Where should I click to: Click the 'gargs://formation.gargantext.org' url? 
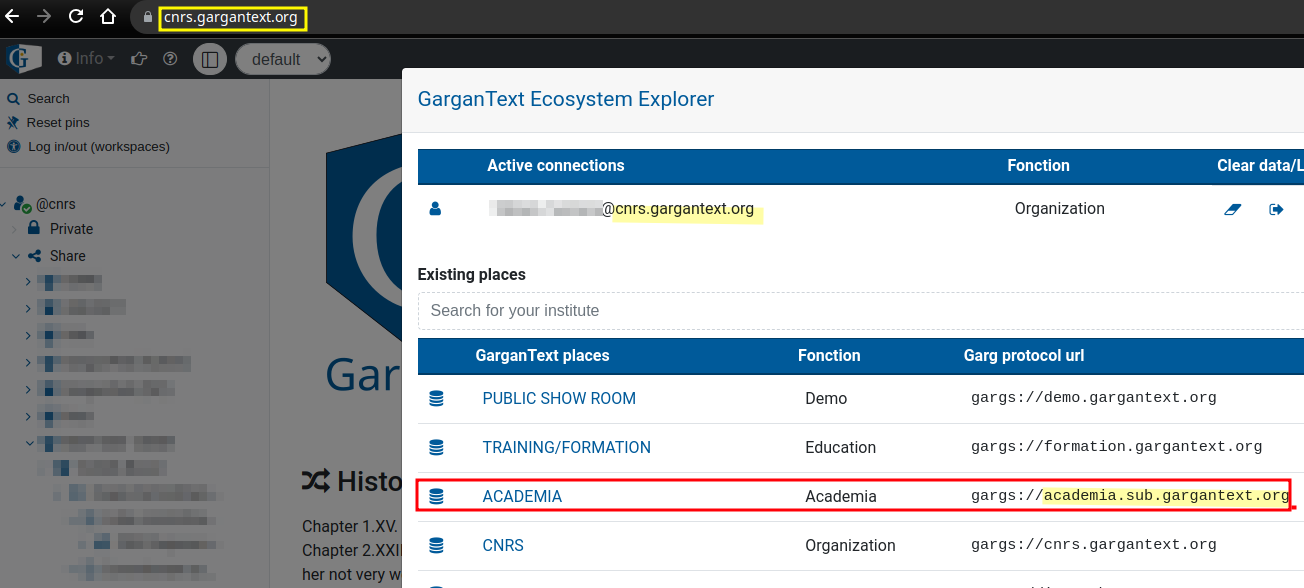pos(1116,447)
